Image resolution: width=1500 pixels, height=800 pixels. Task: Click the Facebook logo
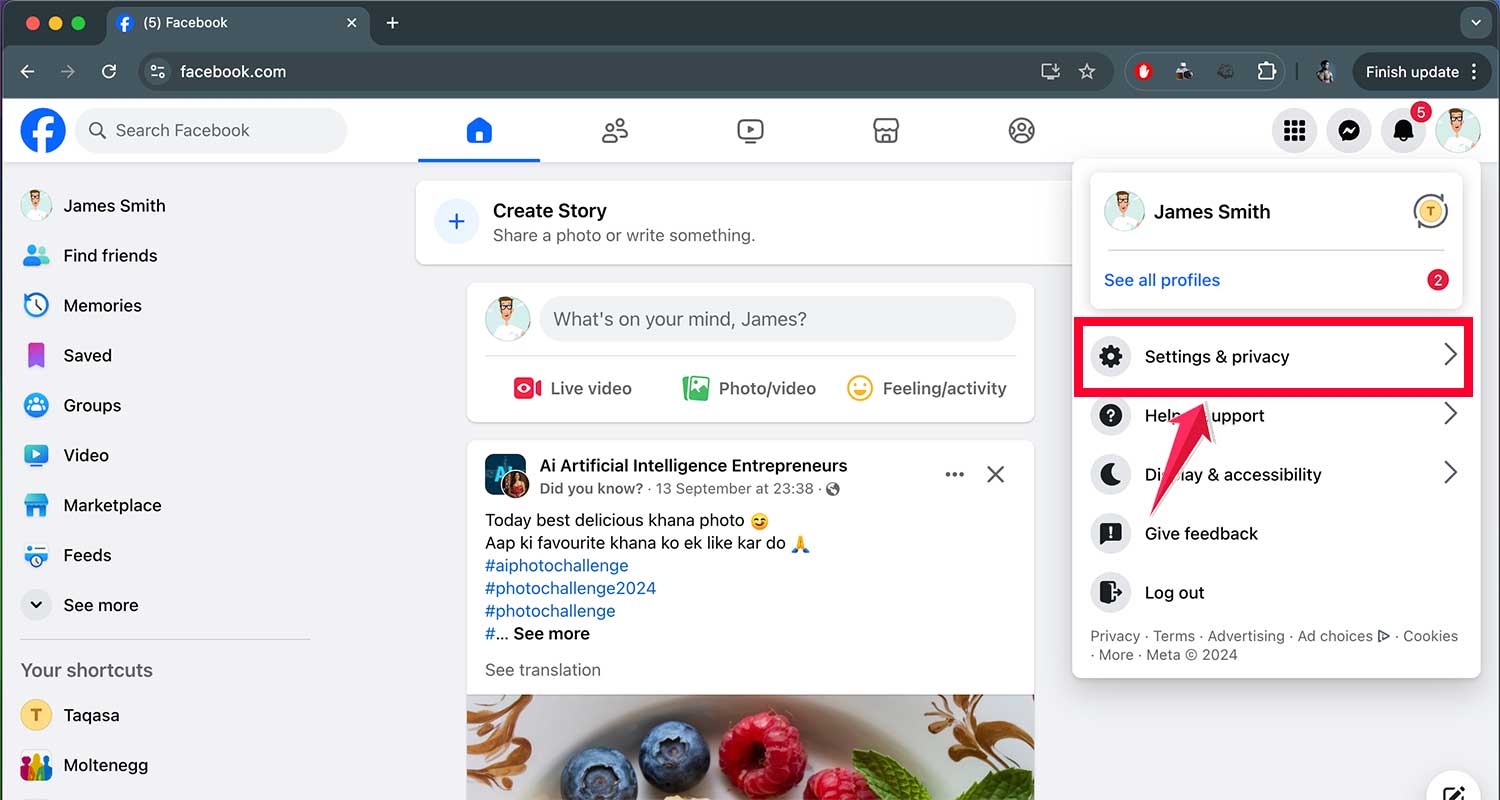click(43, 131)
